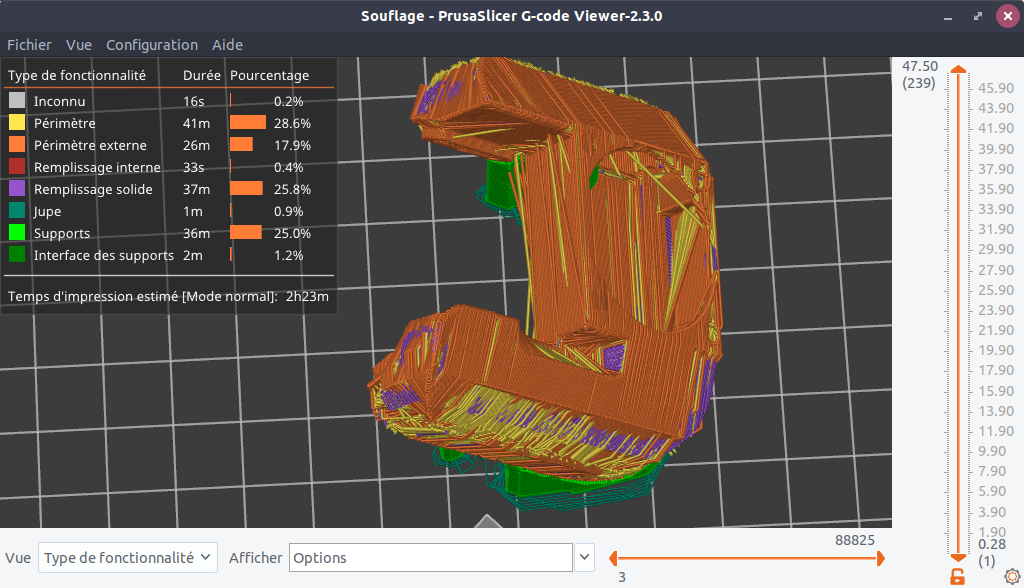
Task: Click the lock icon under the vertical slider
Action: pos(957,576)
